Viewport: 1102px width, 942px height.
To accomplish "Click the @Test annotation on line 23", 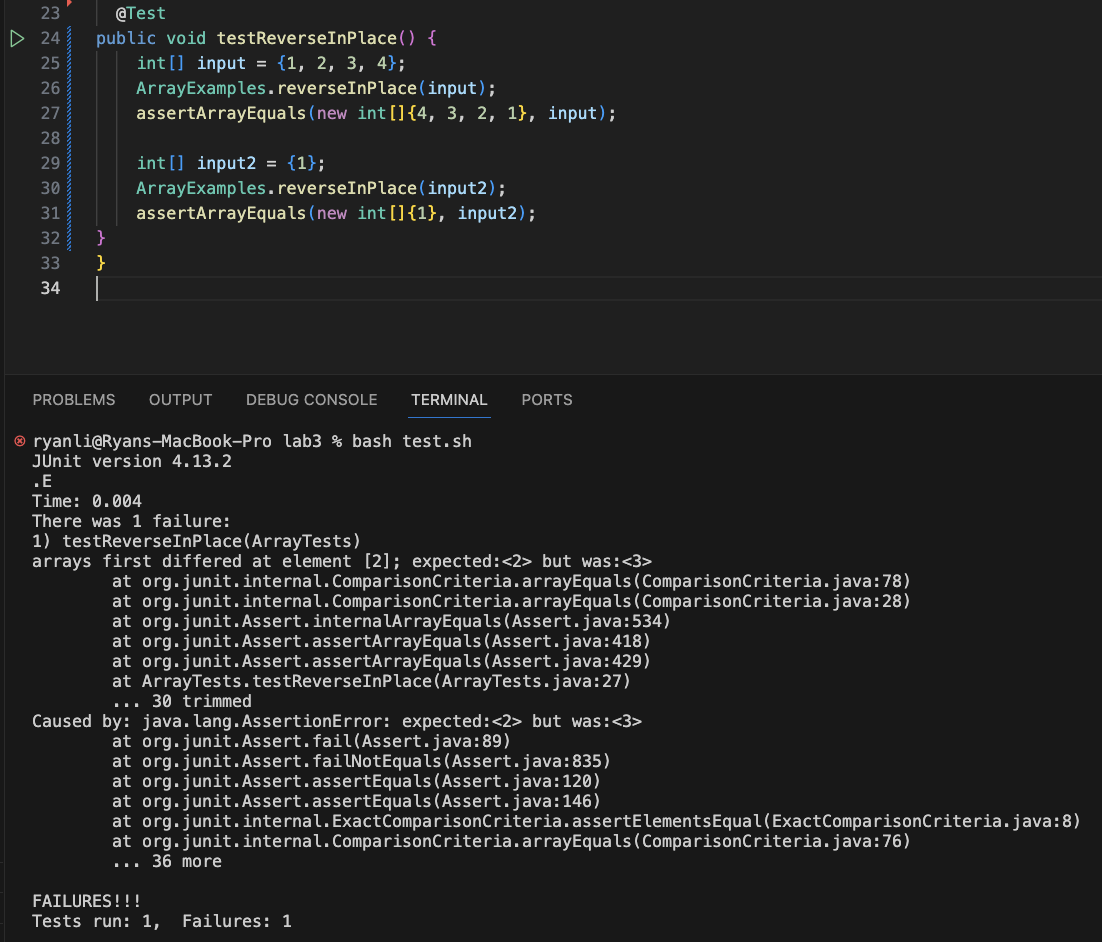I will pyautogui.click(x=141, y=13).
